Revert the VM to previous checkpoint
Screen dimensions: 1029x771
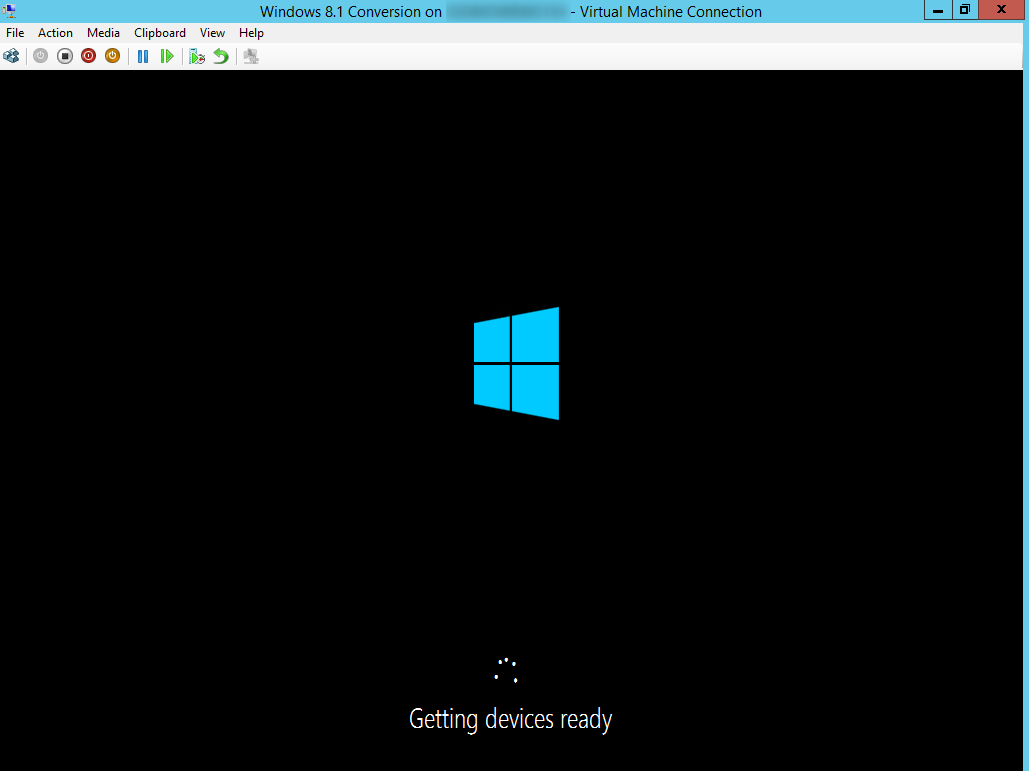tap(220, 56)
